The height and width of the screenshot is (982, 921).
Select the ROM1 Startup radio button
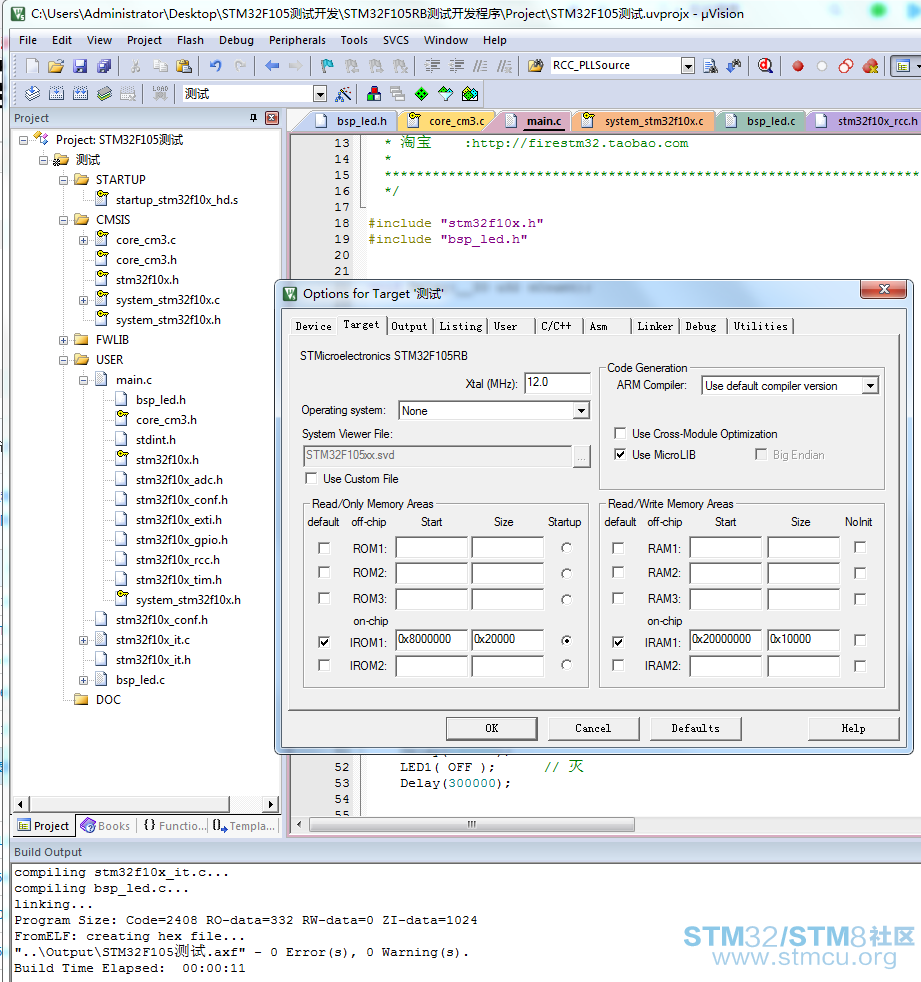click(x=567, y=548)
